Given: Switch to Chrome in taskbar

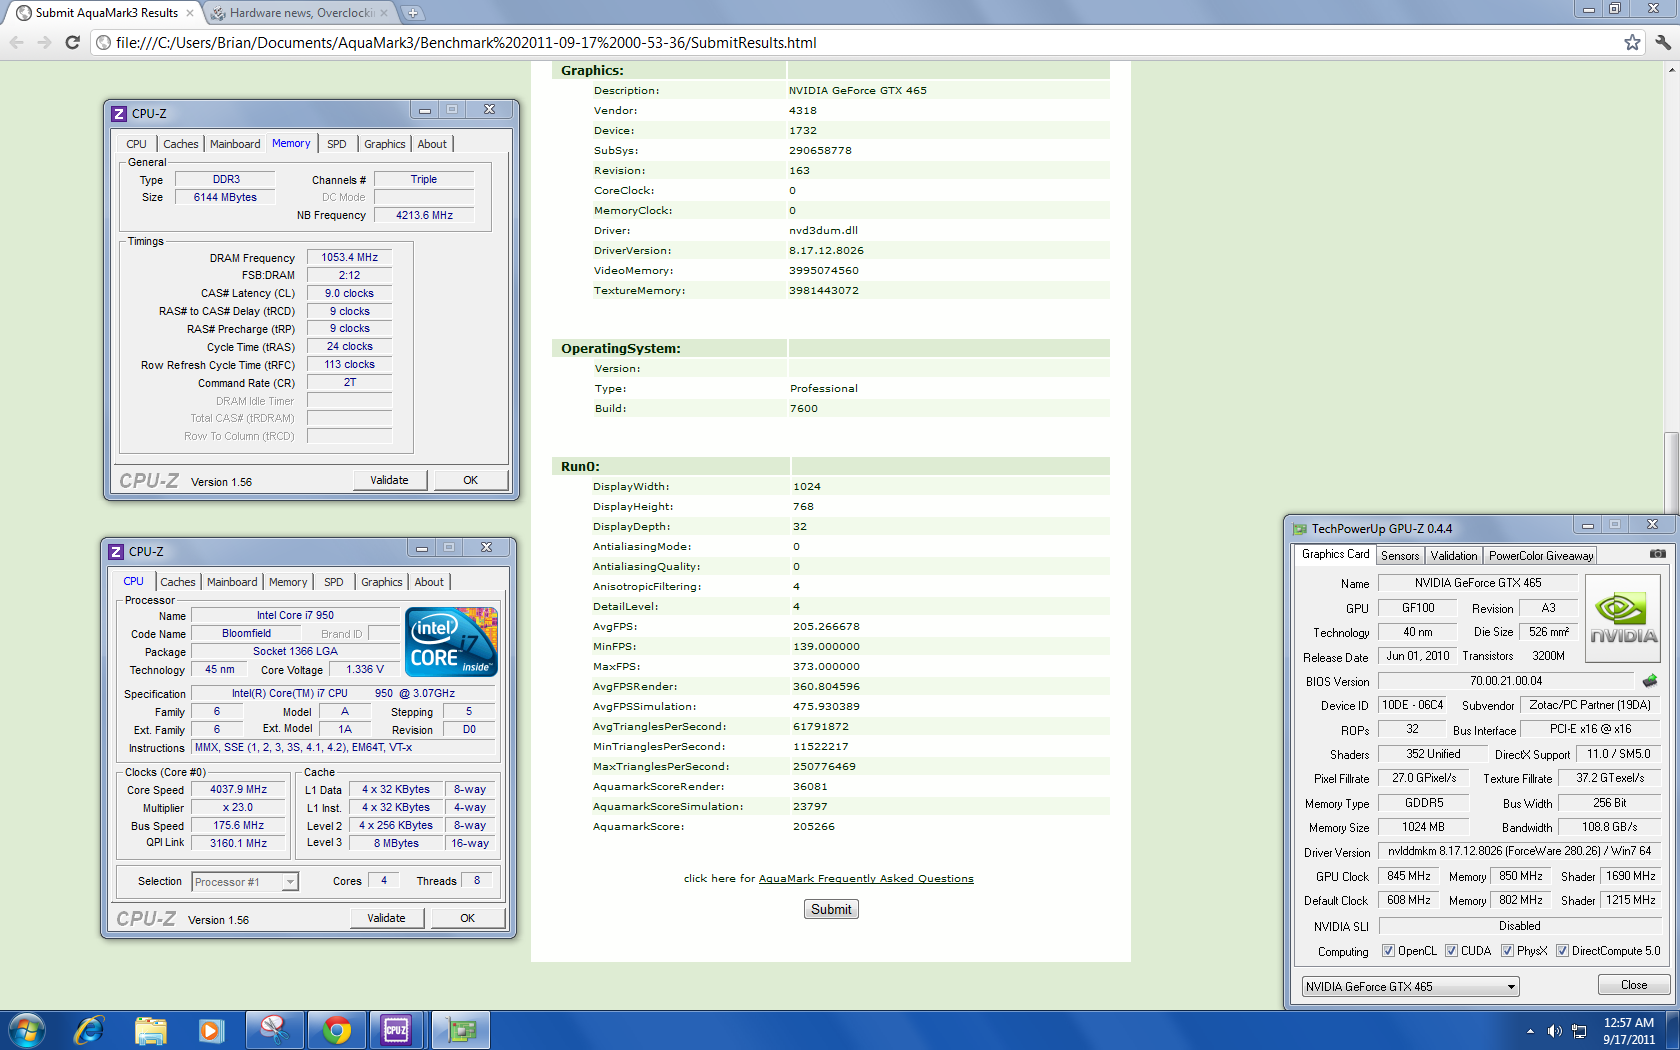Looking at the screenshot, I should coord(337,1030).
